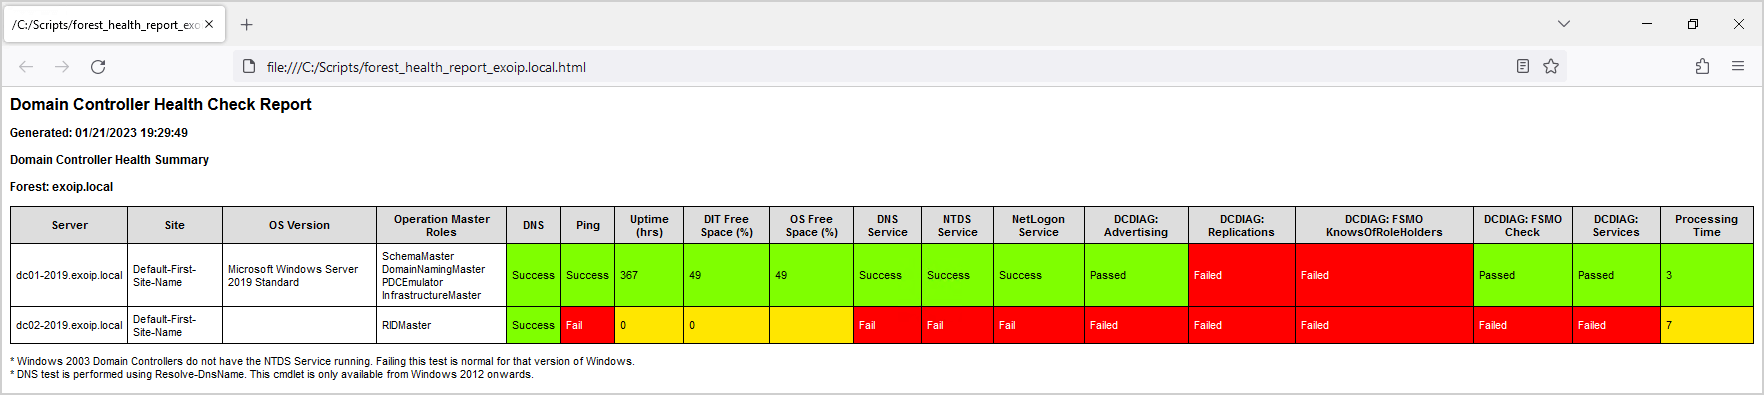Click the OS Version column header
The width and height of the screenshot is (1764, 395).
[x=299, y=225]
